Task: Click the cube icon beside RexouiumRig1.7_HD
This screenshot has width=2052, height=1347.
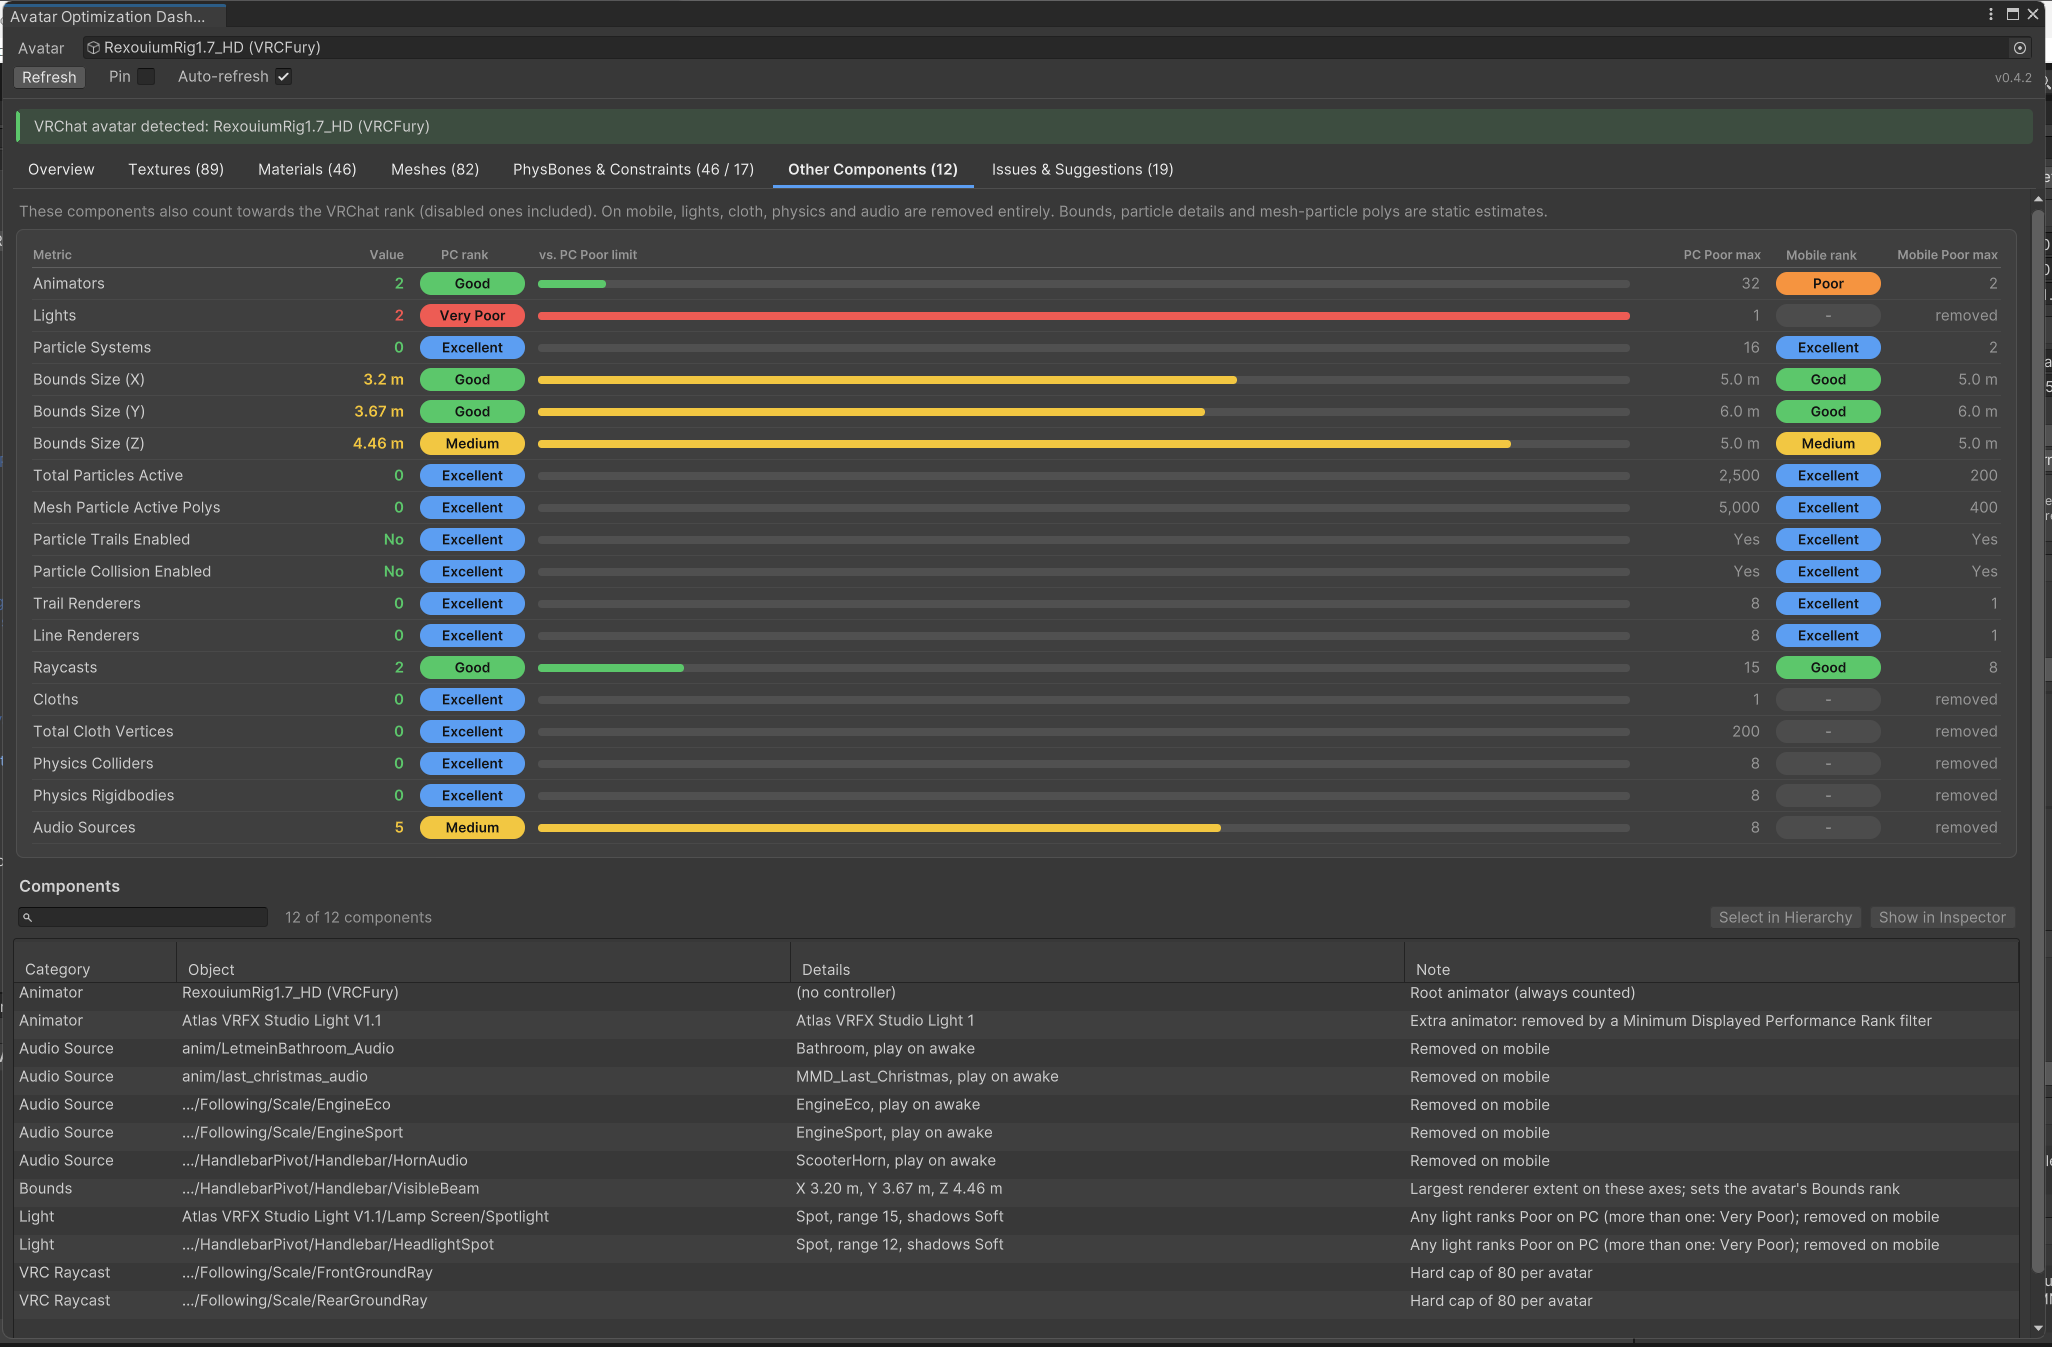Action: coord(93,48)
